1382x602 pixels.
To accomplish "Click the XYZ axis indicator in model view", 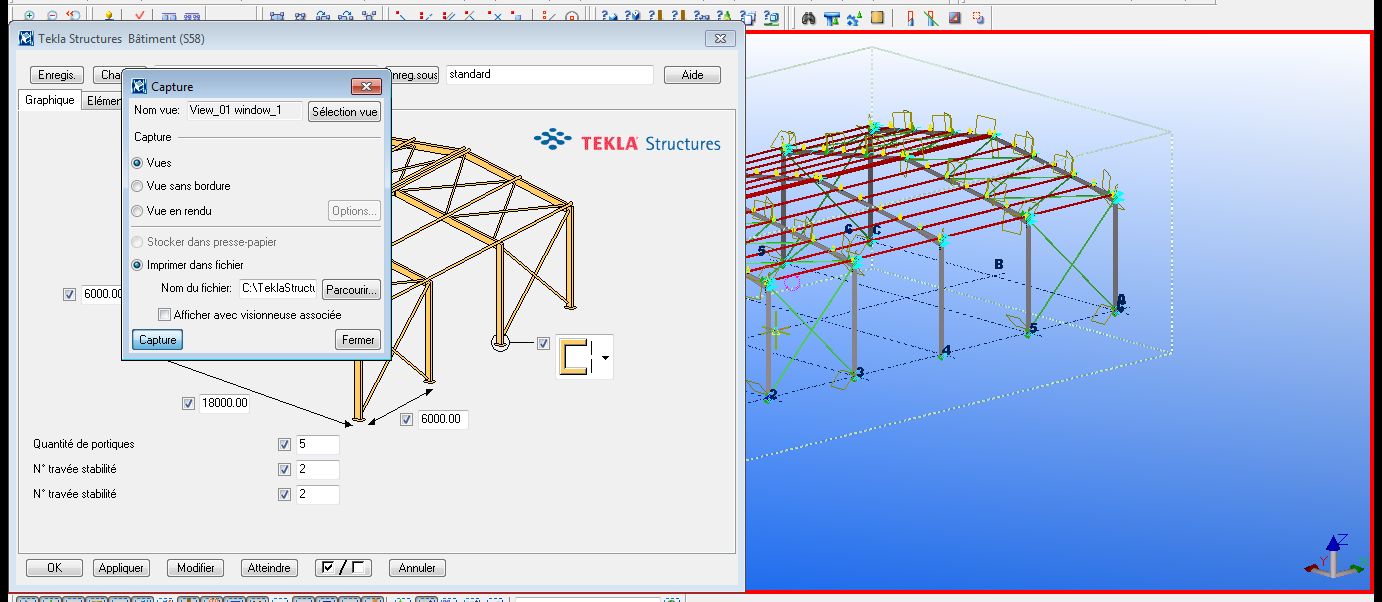I will click(x=1335, y=556).
